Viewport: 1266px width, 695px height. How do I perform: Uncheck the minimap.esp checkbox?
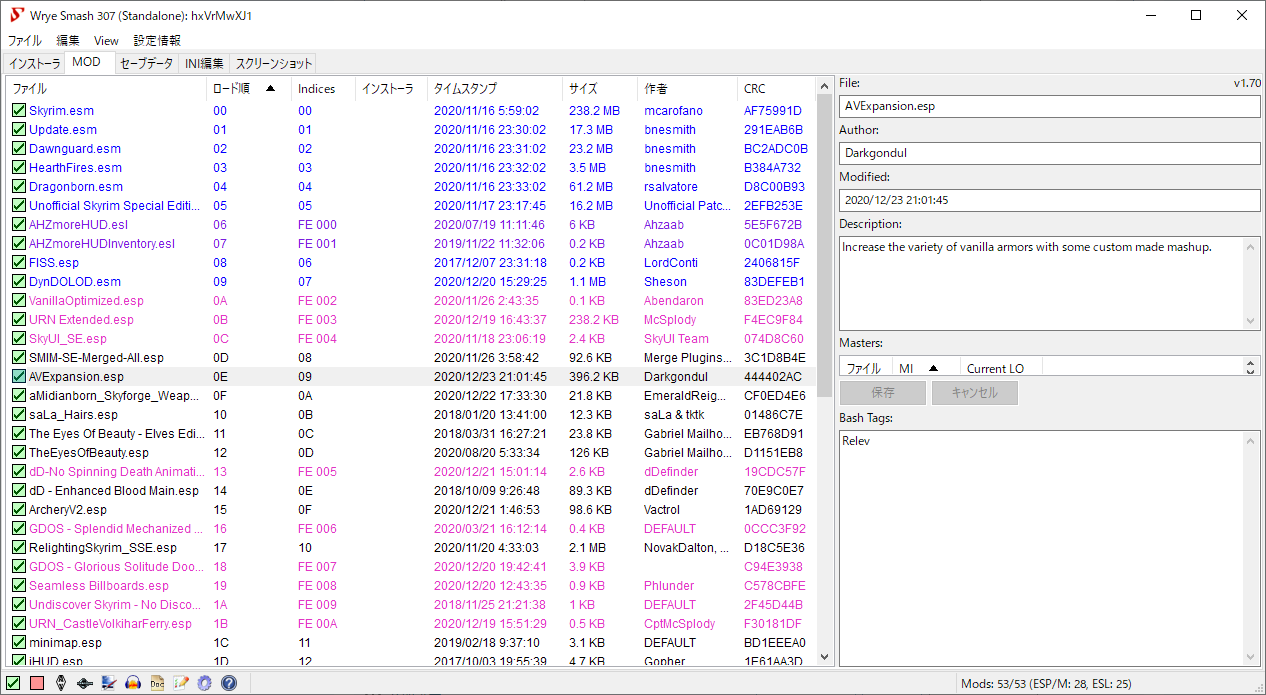click(18, 643)
